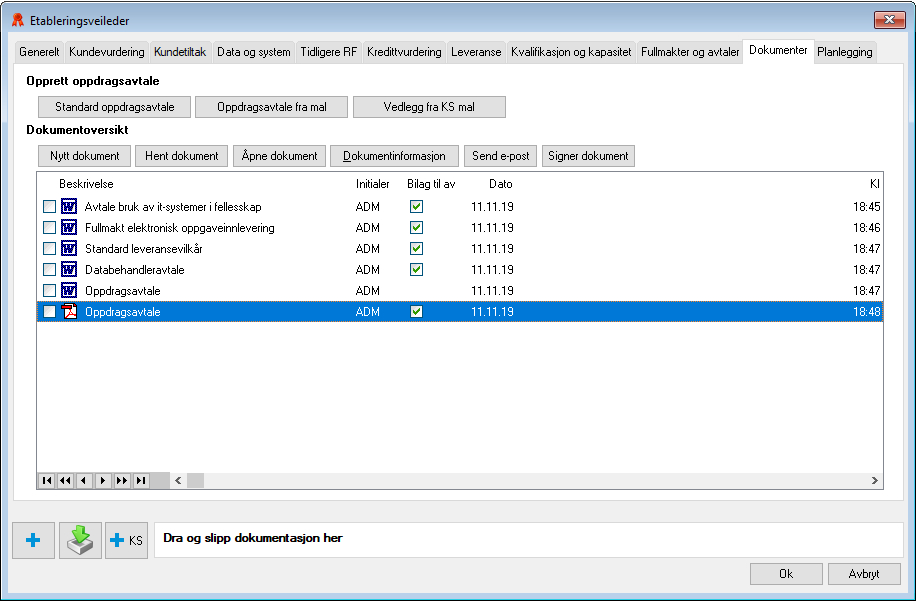Uncheck Bilag til av for Avtale bruk av it-systemer

(x=417, y=206)
